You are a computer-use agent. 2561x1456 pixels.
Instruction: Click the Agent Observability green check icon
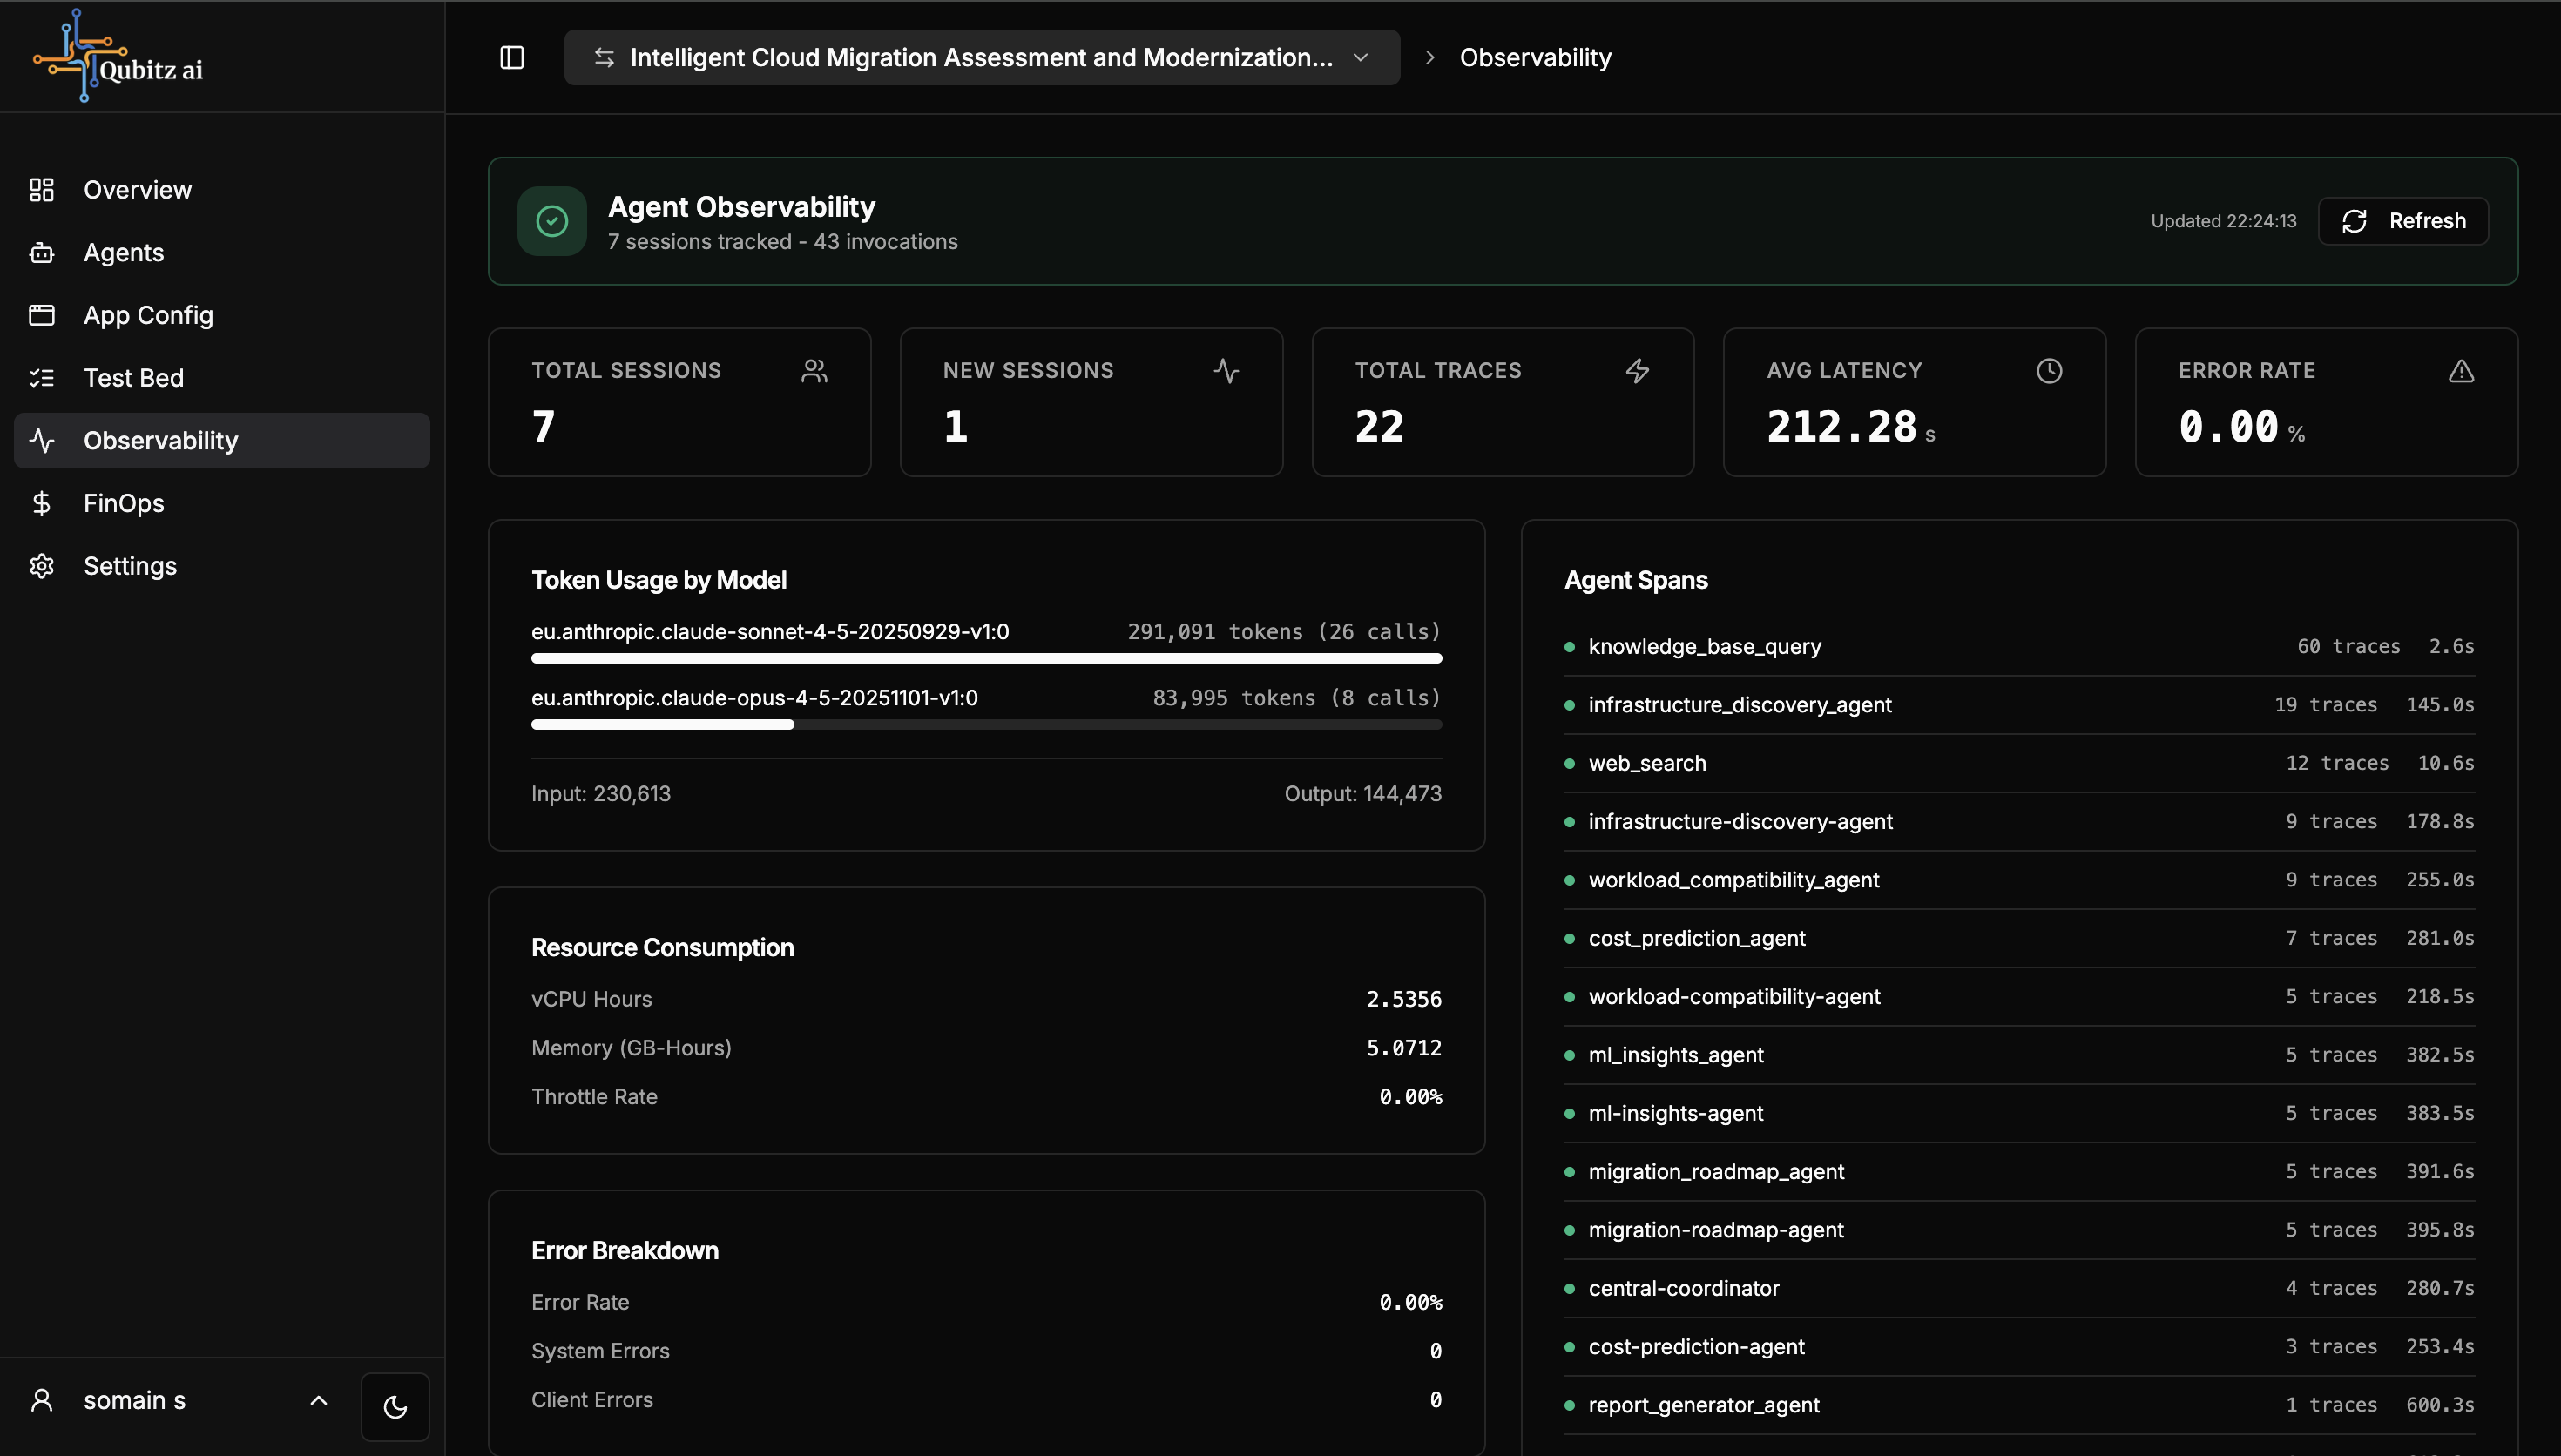click(x=552, y=221)
